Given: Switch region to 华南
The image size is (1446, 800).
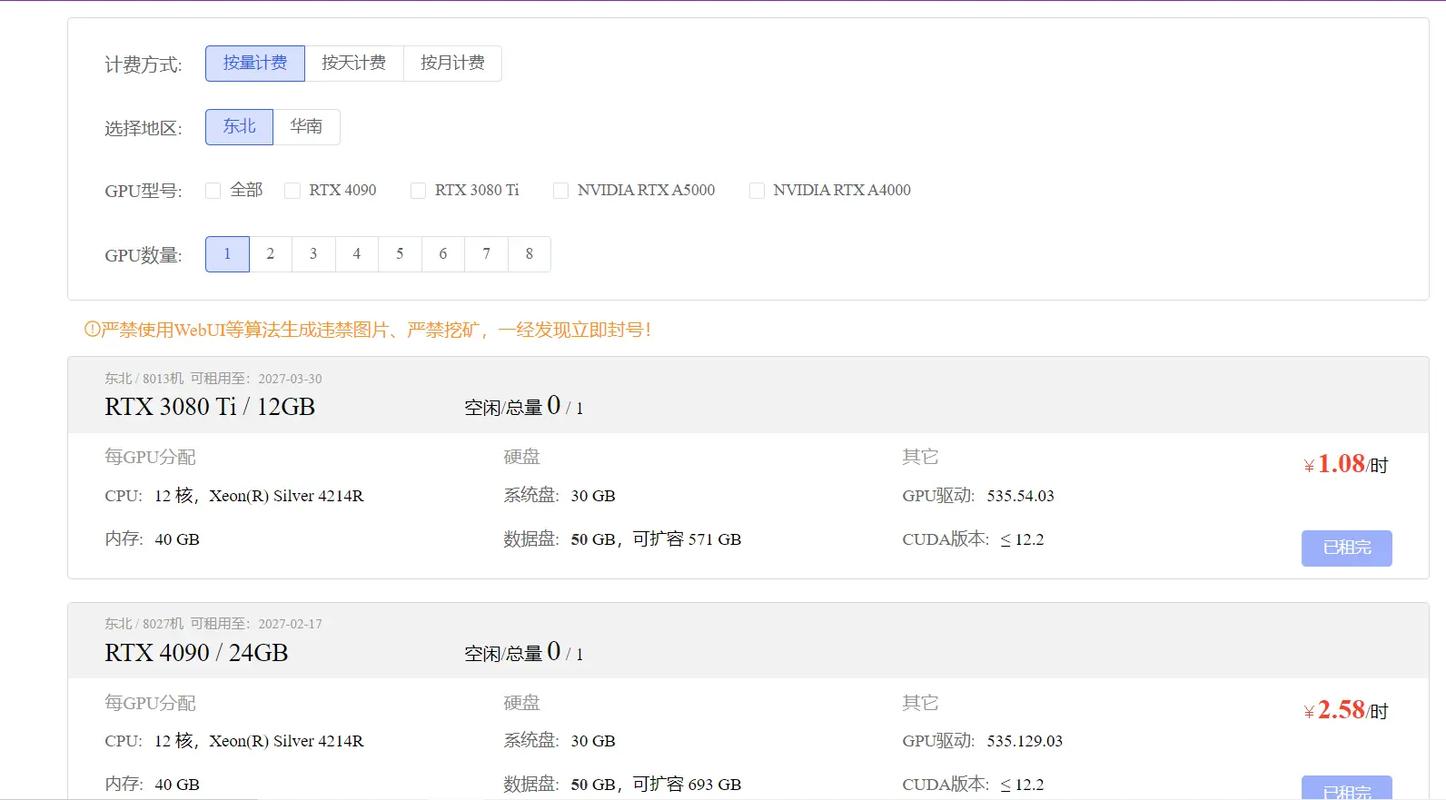Looking at the screenshot, I should point(306,127).
